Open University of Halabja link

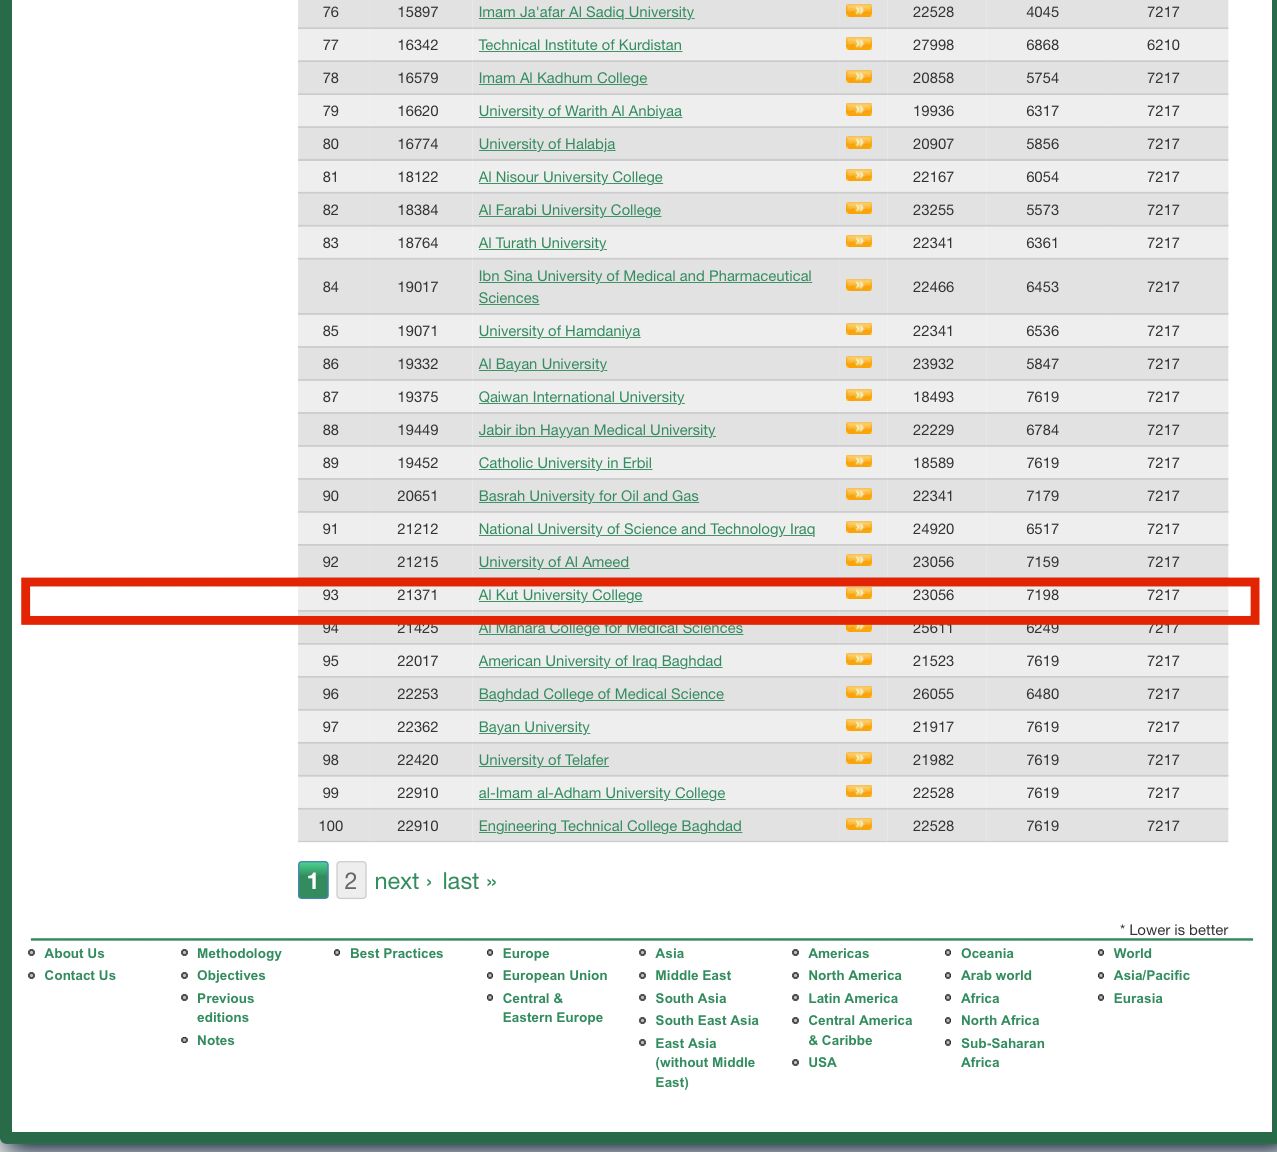[547, 144]
